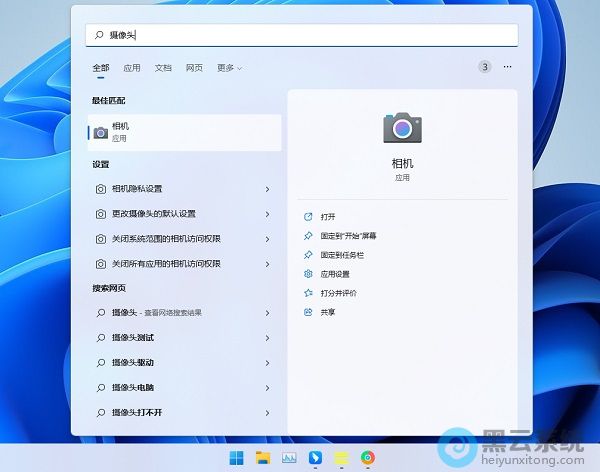Expand the 更多 filter dropdown
The image size is (600, 472).
(229, 68)
